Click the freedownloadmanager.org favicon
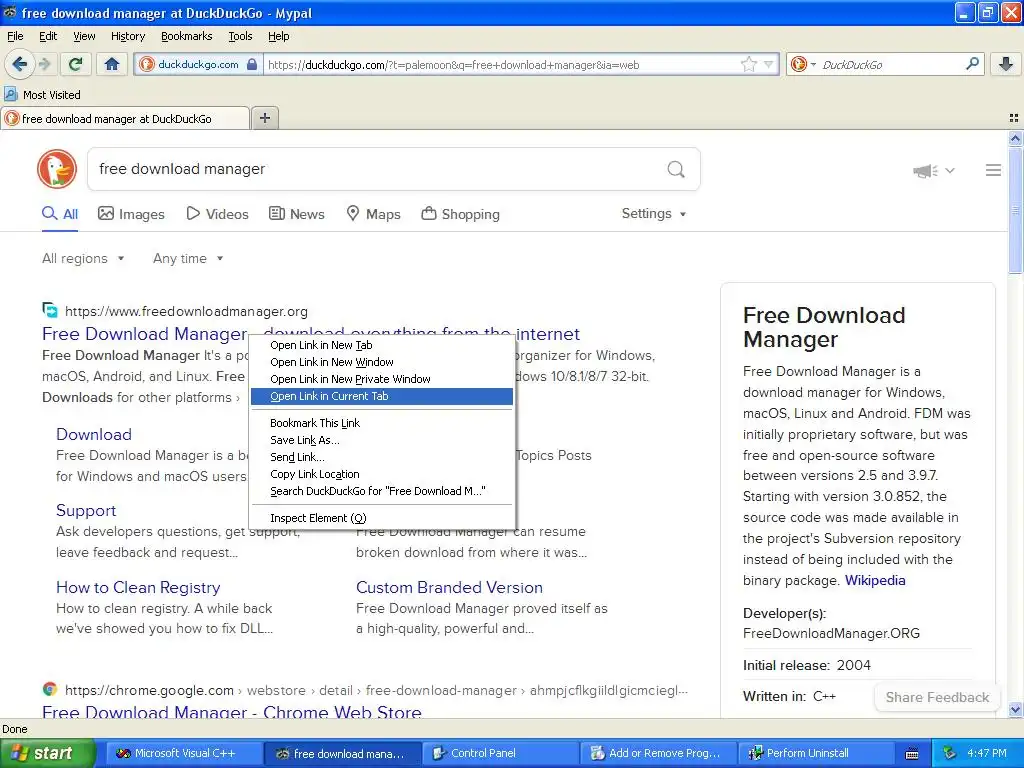1024x768 pixels. click(50, 310)
